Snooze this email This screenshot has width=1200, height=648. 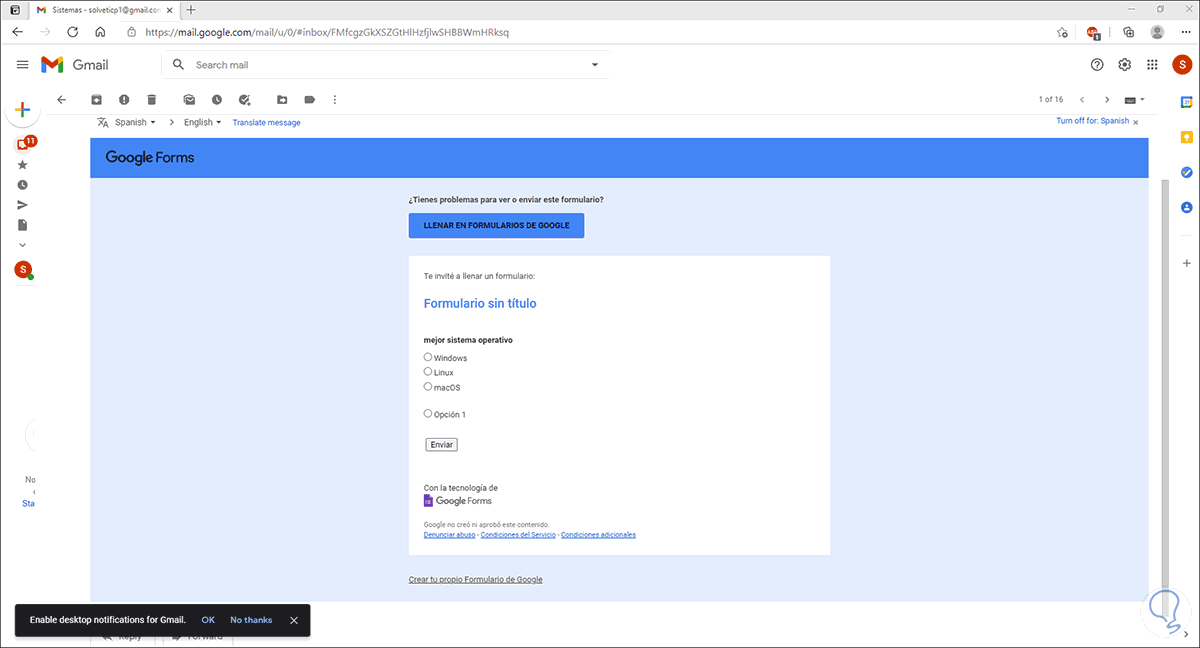(217, 100)
